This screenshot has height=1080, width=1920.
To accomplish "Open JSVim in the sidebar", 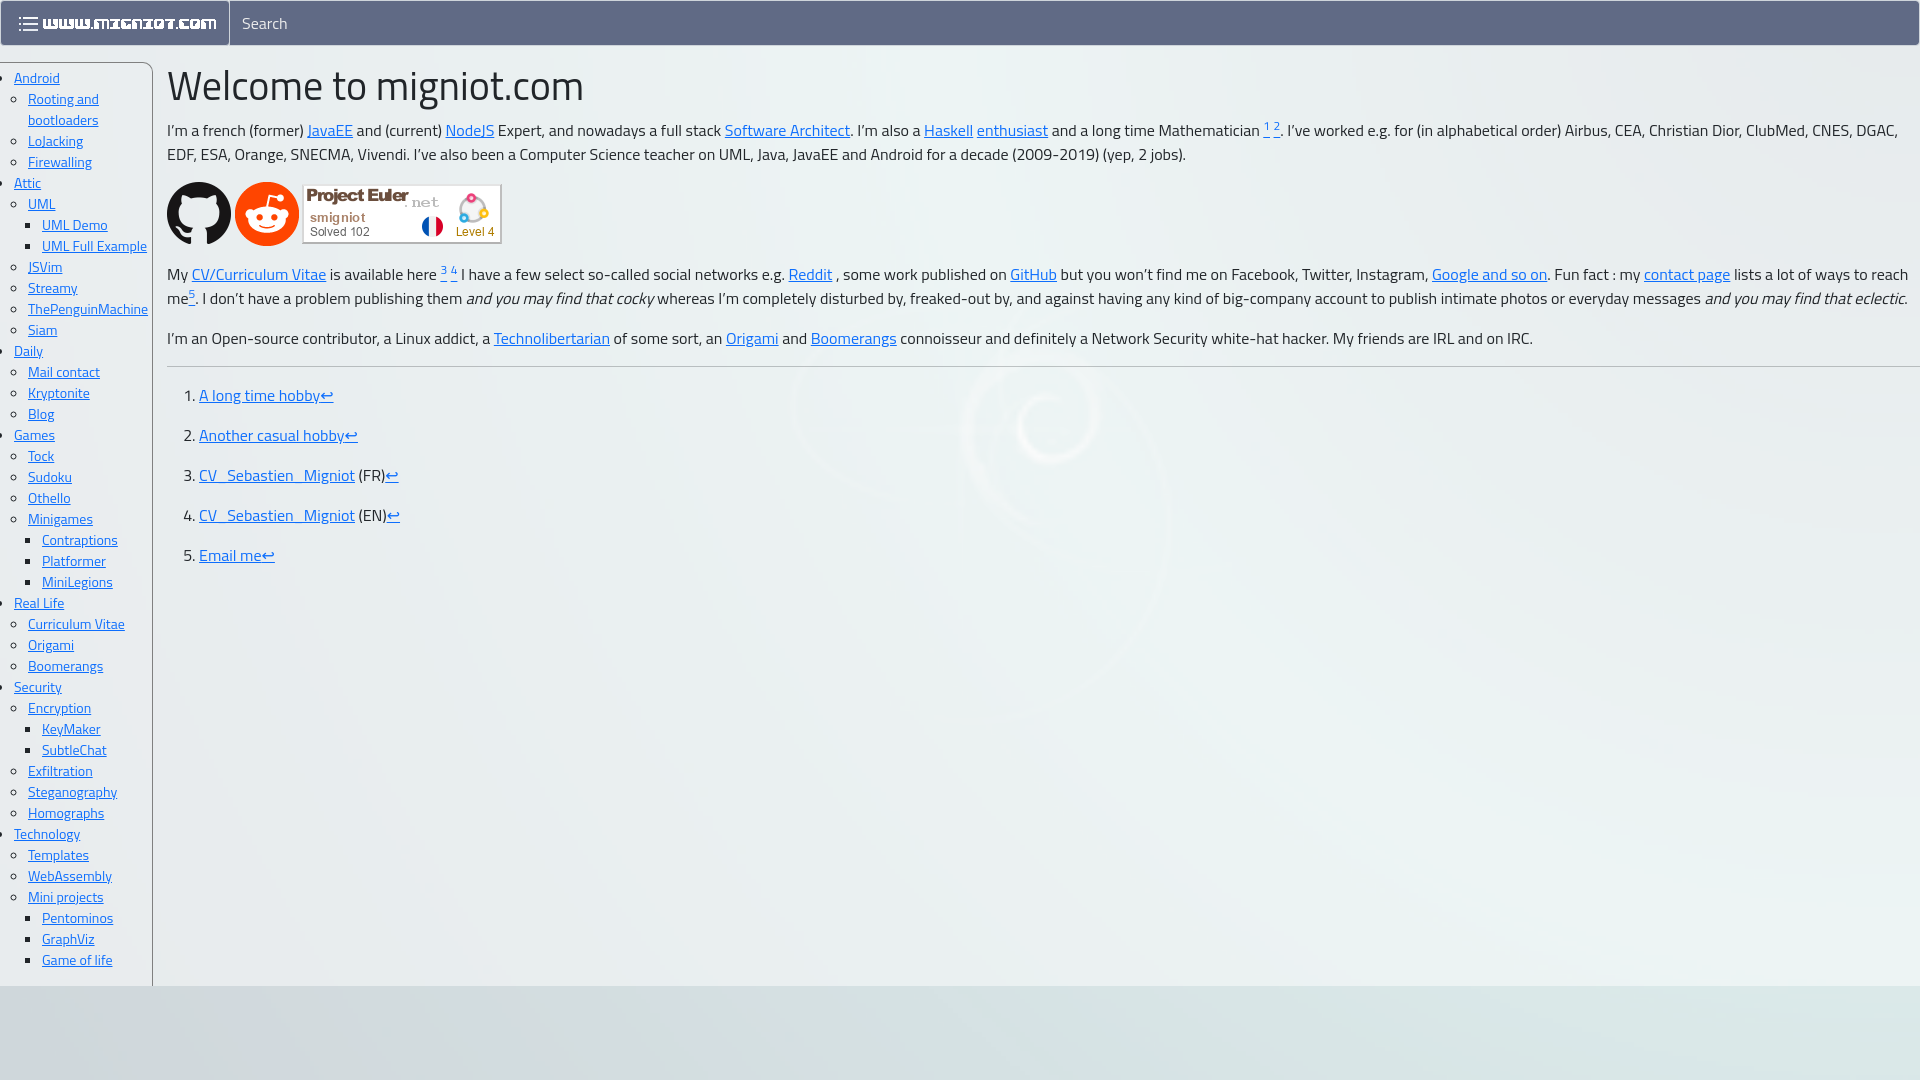I will click(45, 267).
